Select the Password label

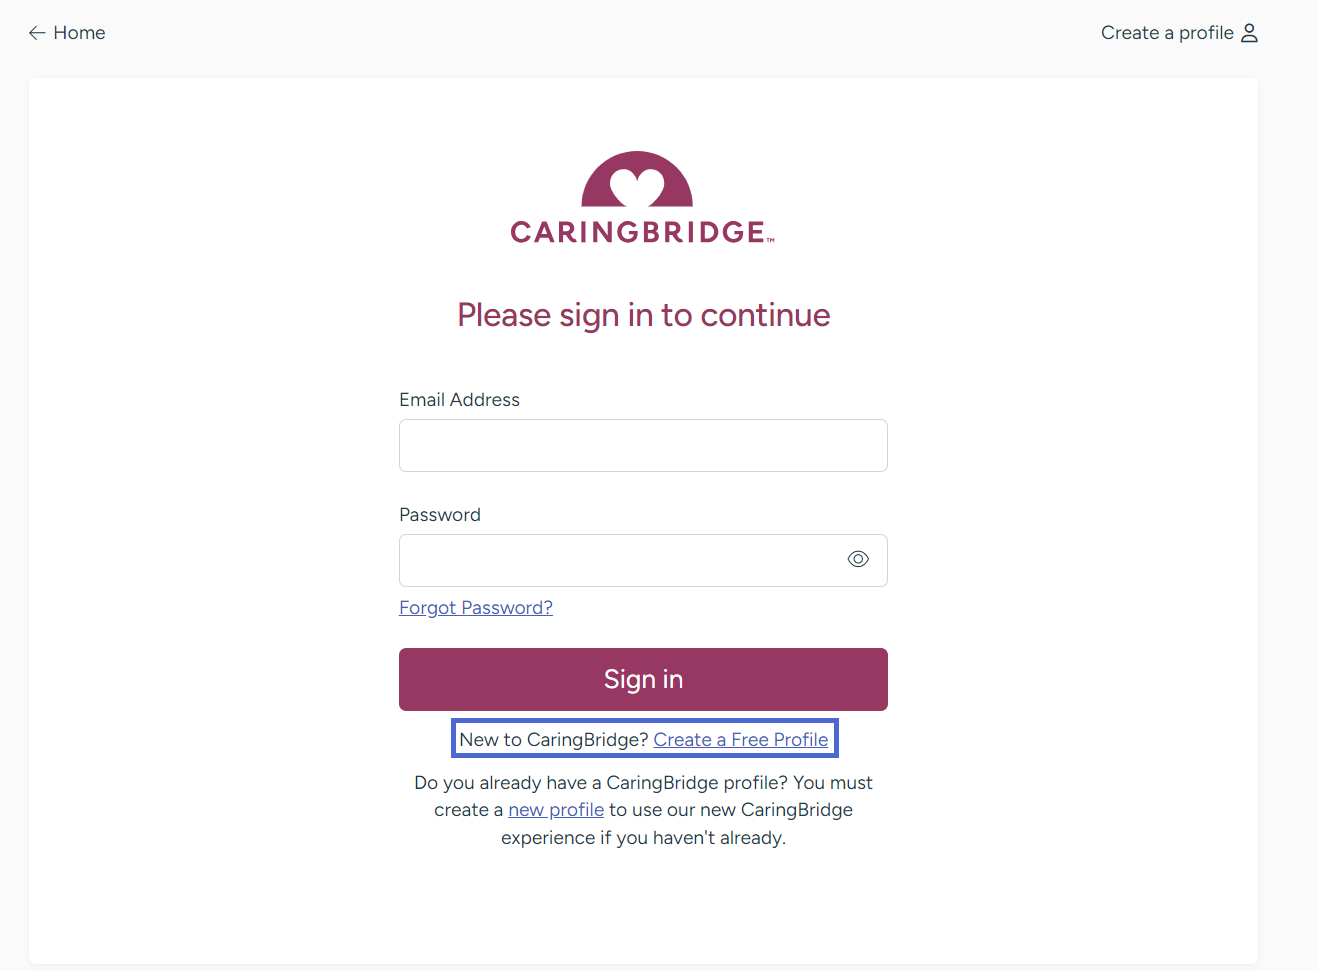click(x=439, y=514)
